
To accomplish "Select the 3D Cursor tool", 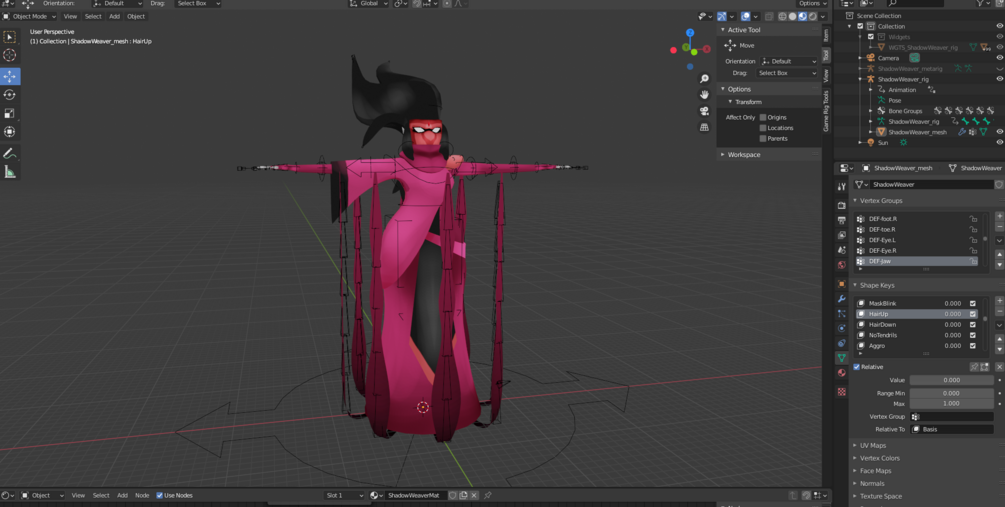I will [10, 56].
